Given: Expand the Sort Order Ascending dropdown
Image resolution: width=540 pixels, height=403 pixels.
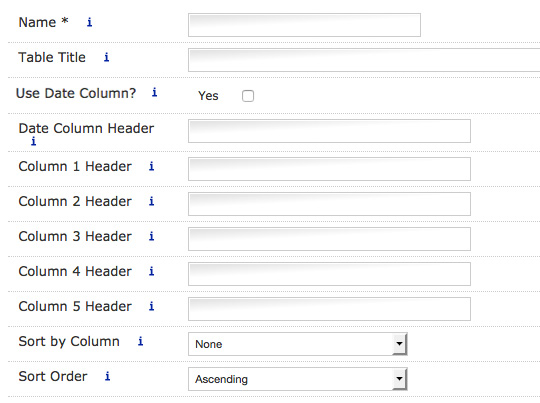Looking at the screenshot, I should (x=298, y=379).
